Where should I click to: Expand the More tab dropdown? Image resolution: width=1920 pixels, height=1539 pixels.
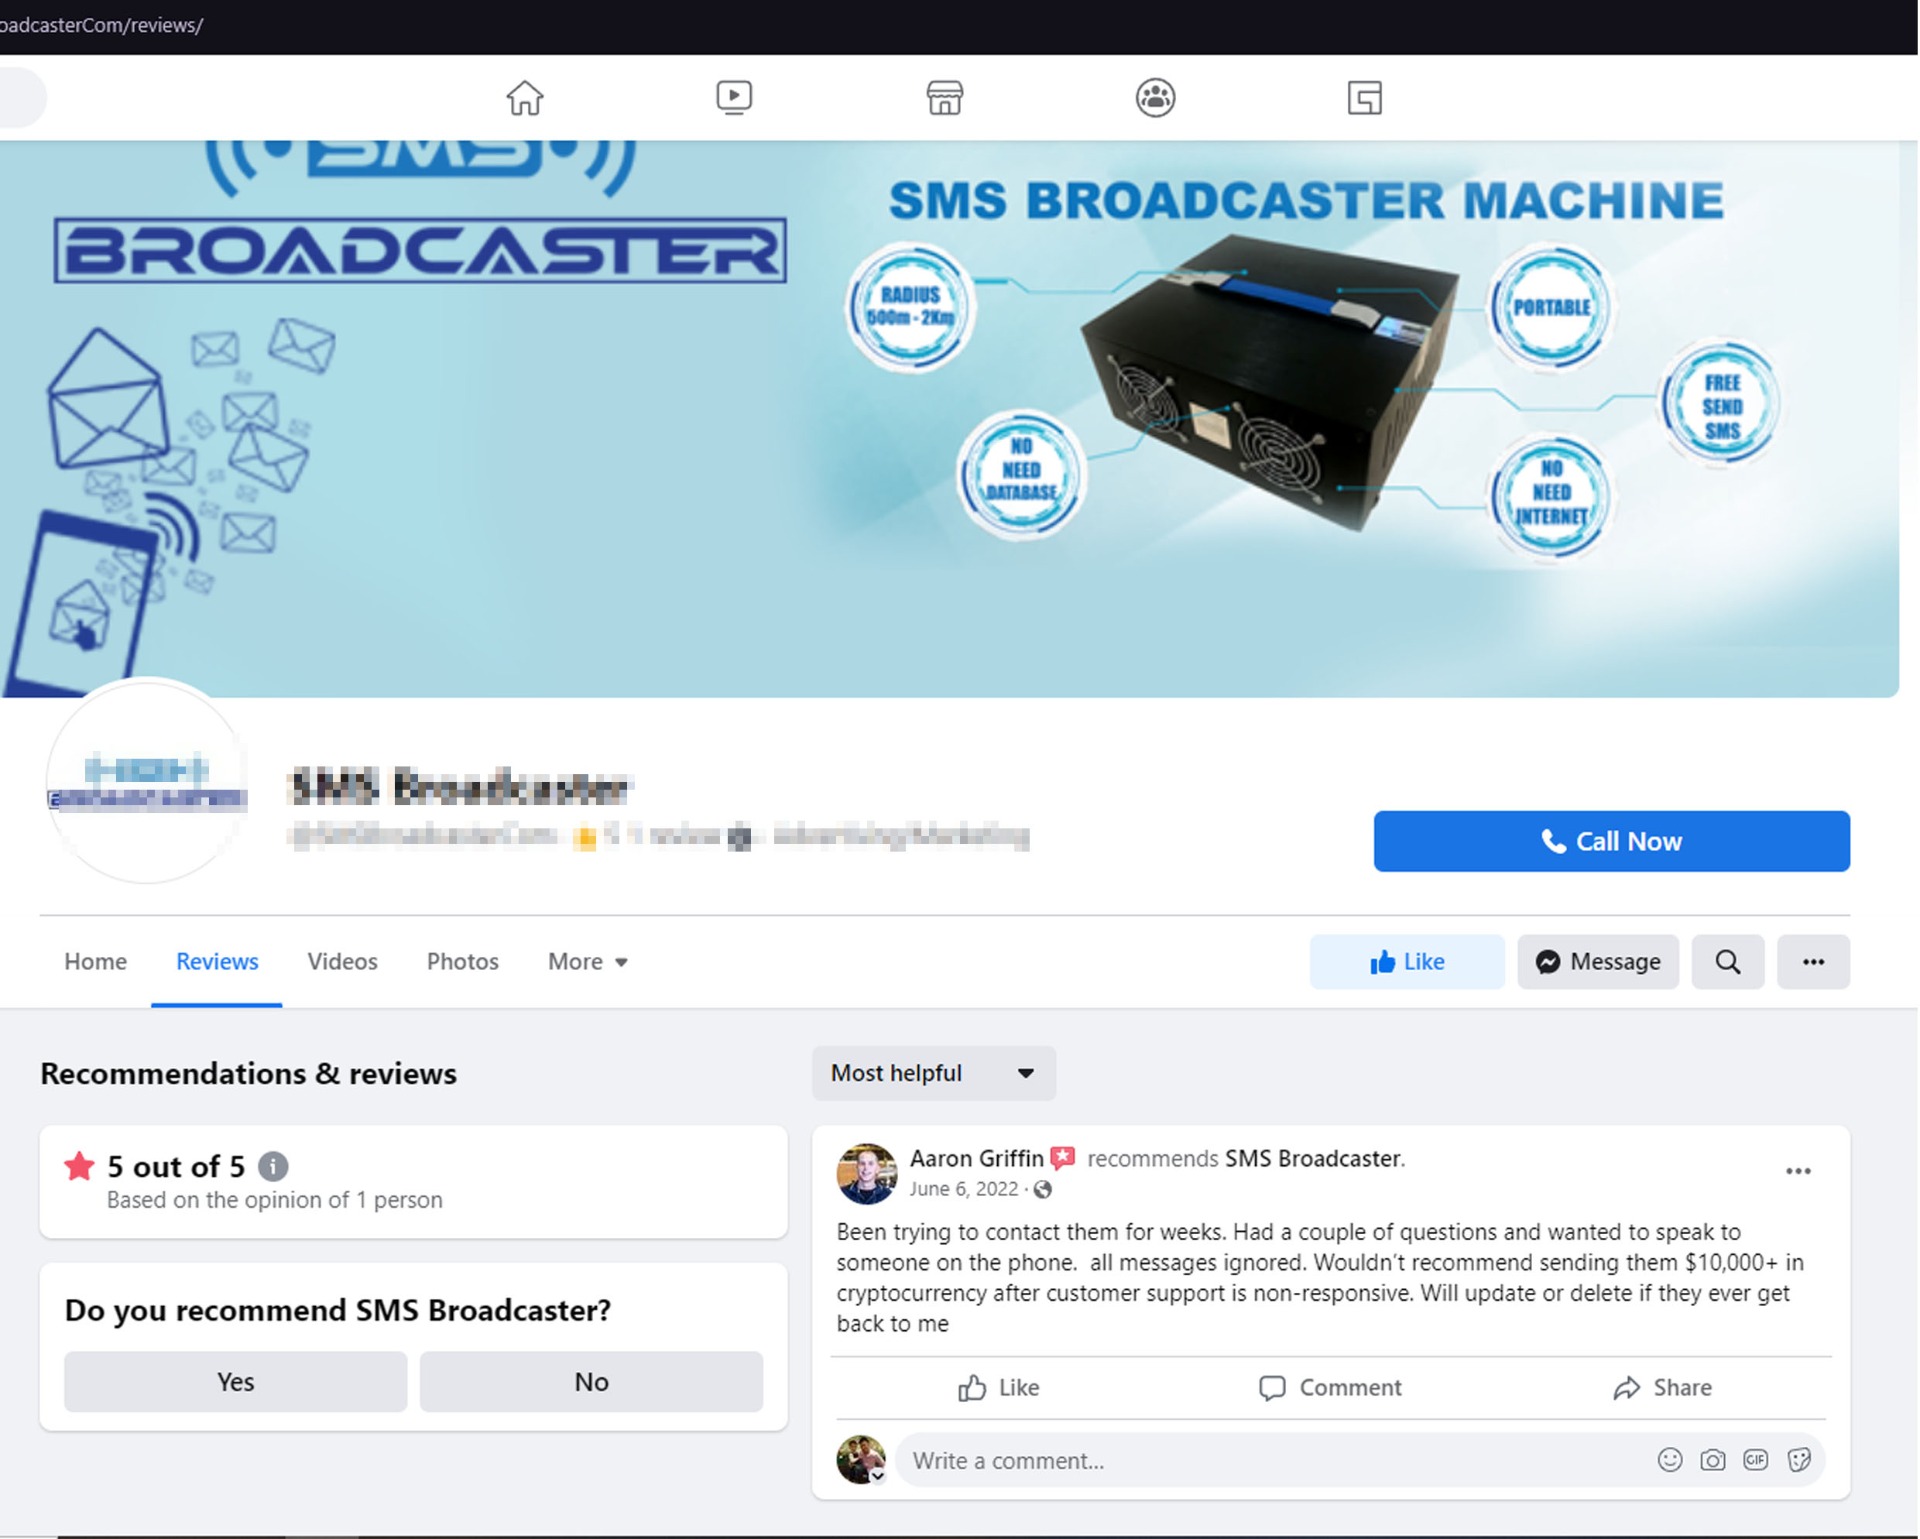point(588,961)
